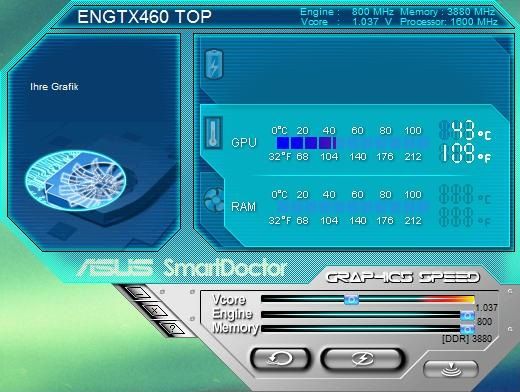The image size is (520, 392).
Task: Click the ASUS SmartDoctor logo
Action: coord(182,268)
